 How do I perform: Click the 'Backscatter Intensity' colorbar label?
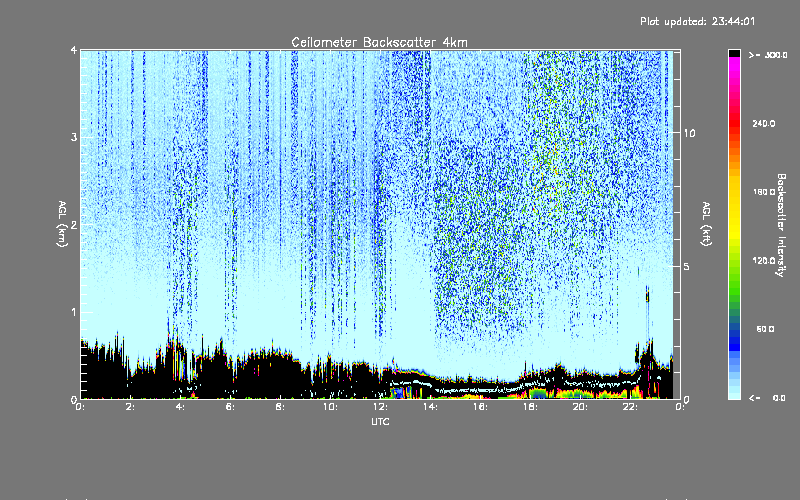[780, 225]
